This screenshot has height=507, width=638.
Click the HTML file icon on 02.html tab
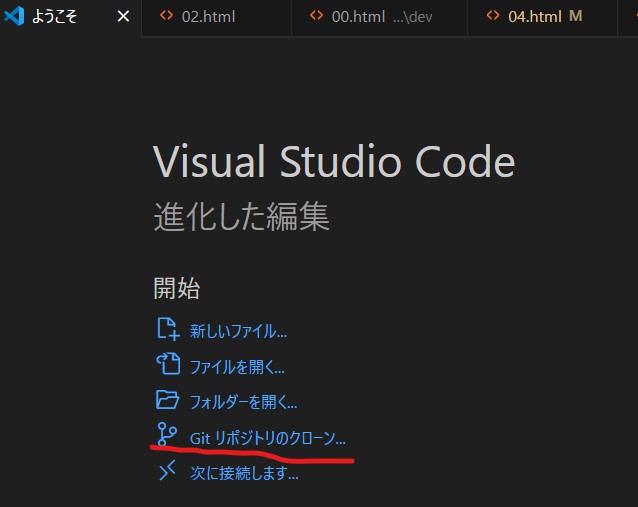tap(167, 16)
